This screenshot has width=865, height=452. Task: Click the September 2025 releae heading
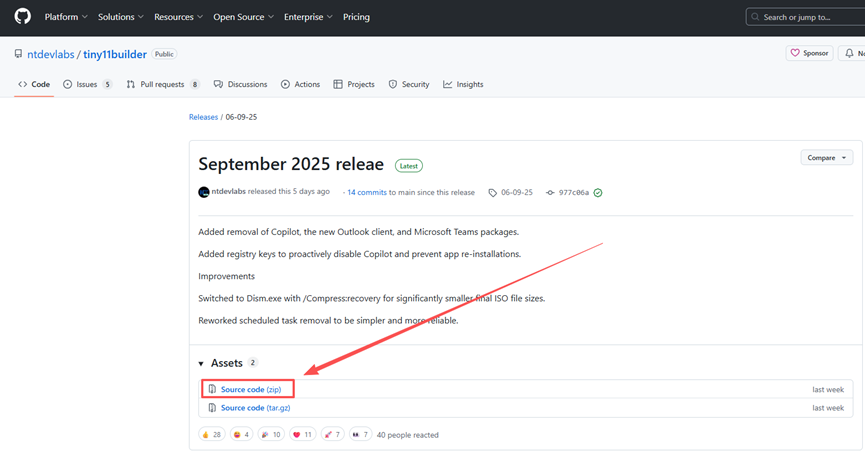click(x=291, y=164)
